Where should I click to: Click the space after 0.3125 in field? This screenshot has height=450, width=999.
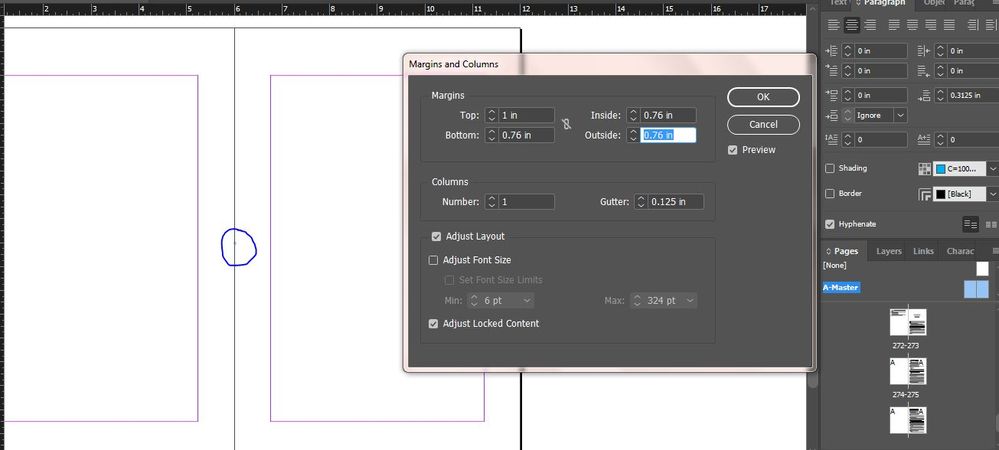point(972,96)
